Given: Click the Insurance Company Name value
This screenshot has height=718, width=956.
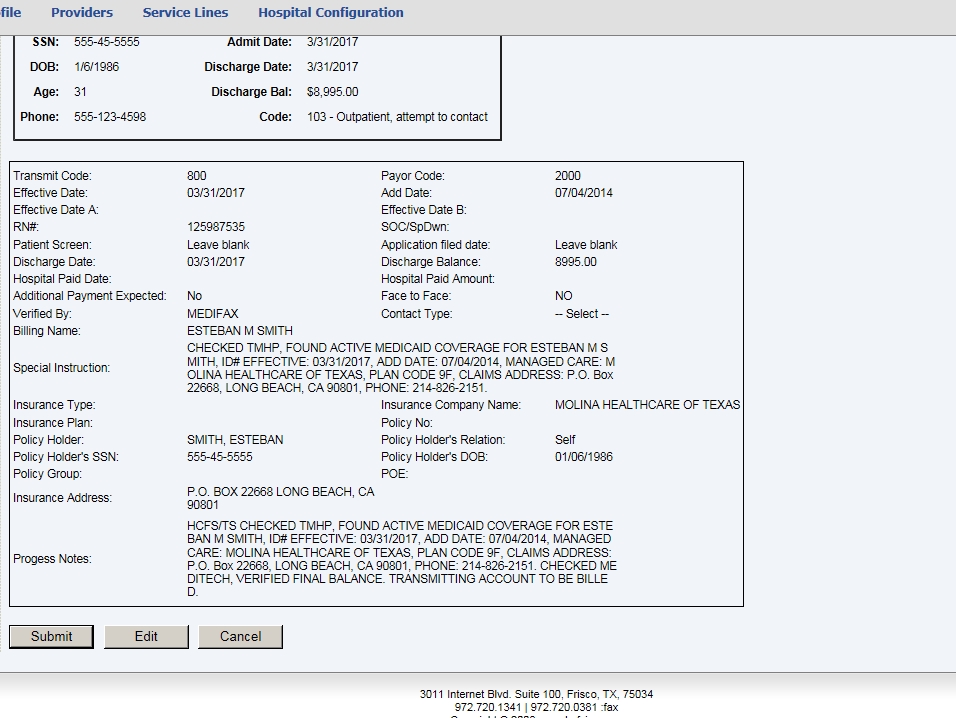Looking at the screenshot, I should pos(647,405).
